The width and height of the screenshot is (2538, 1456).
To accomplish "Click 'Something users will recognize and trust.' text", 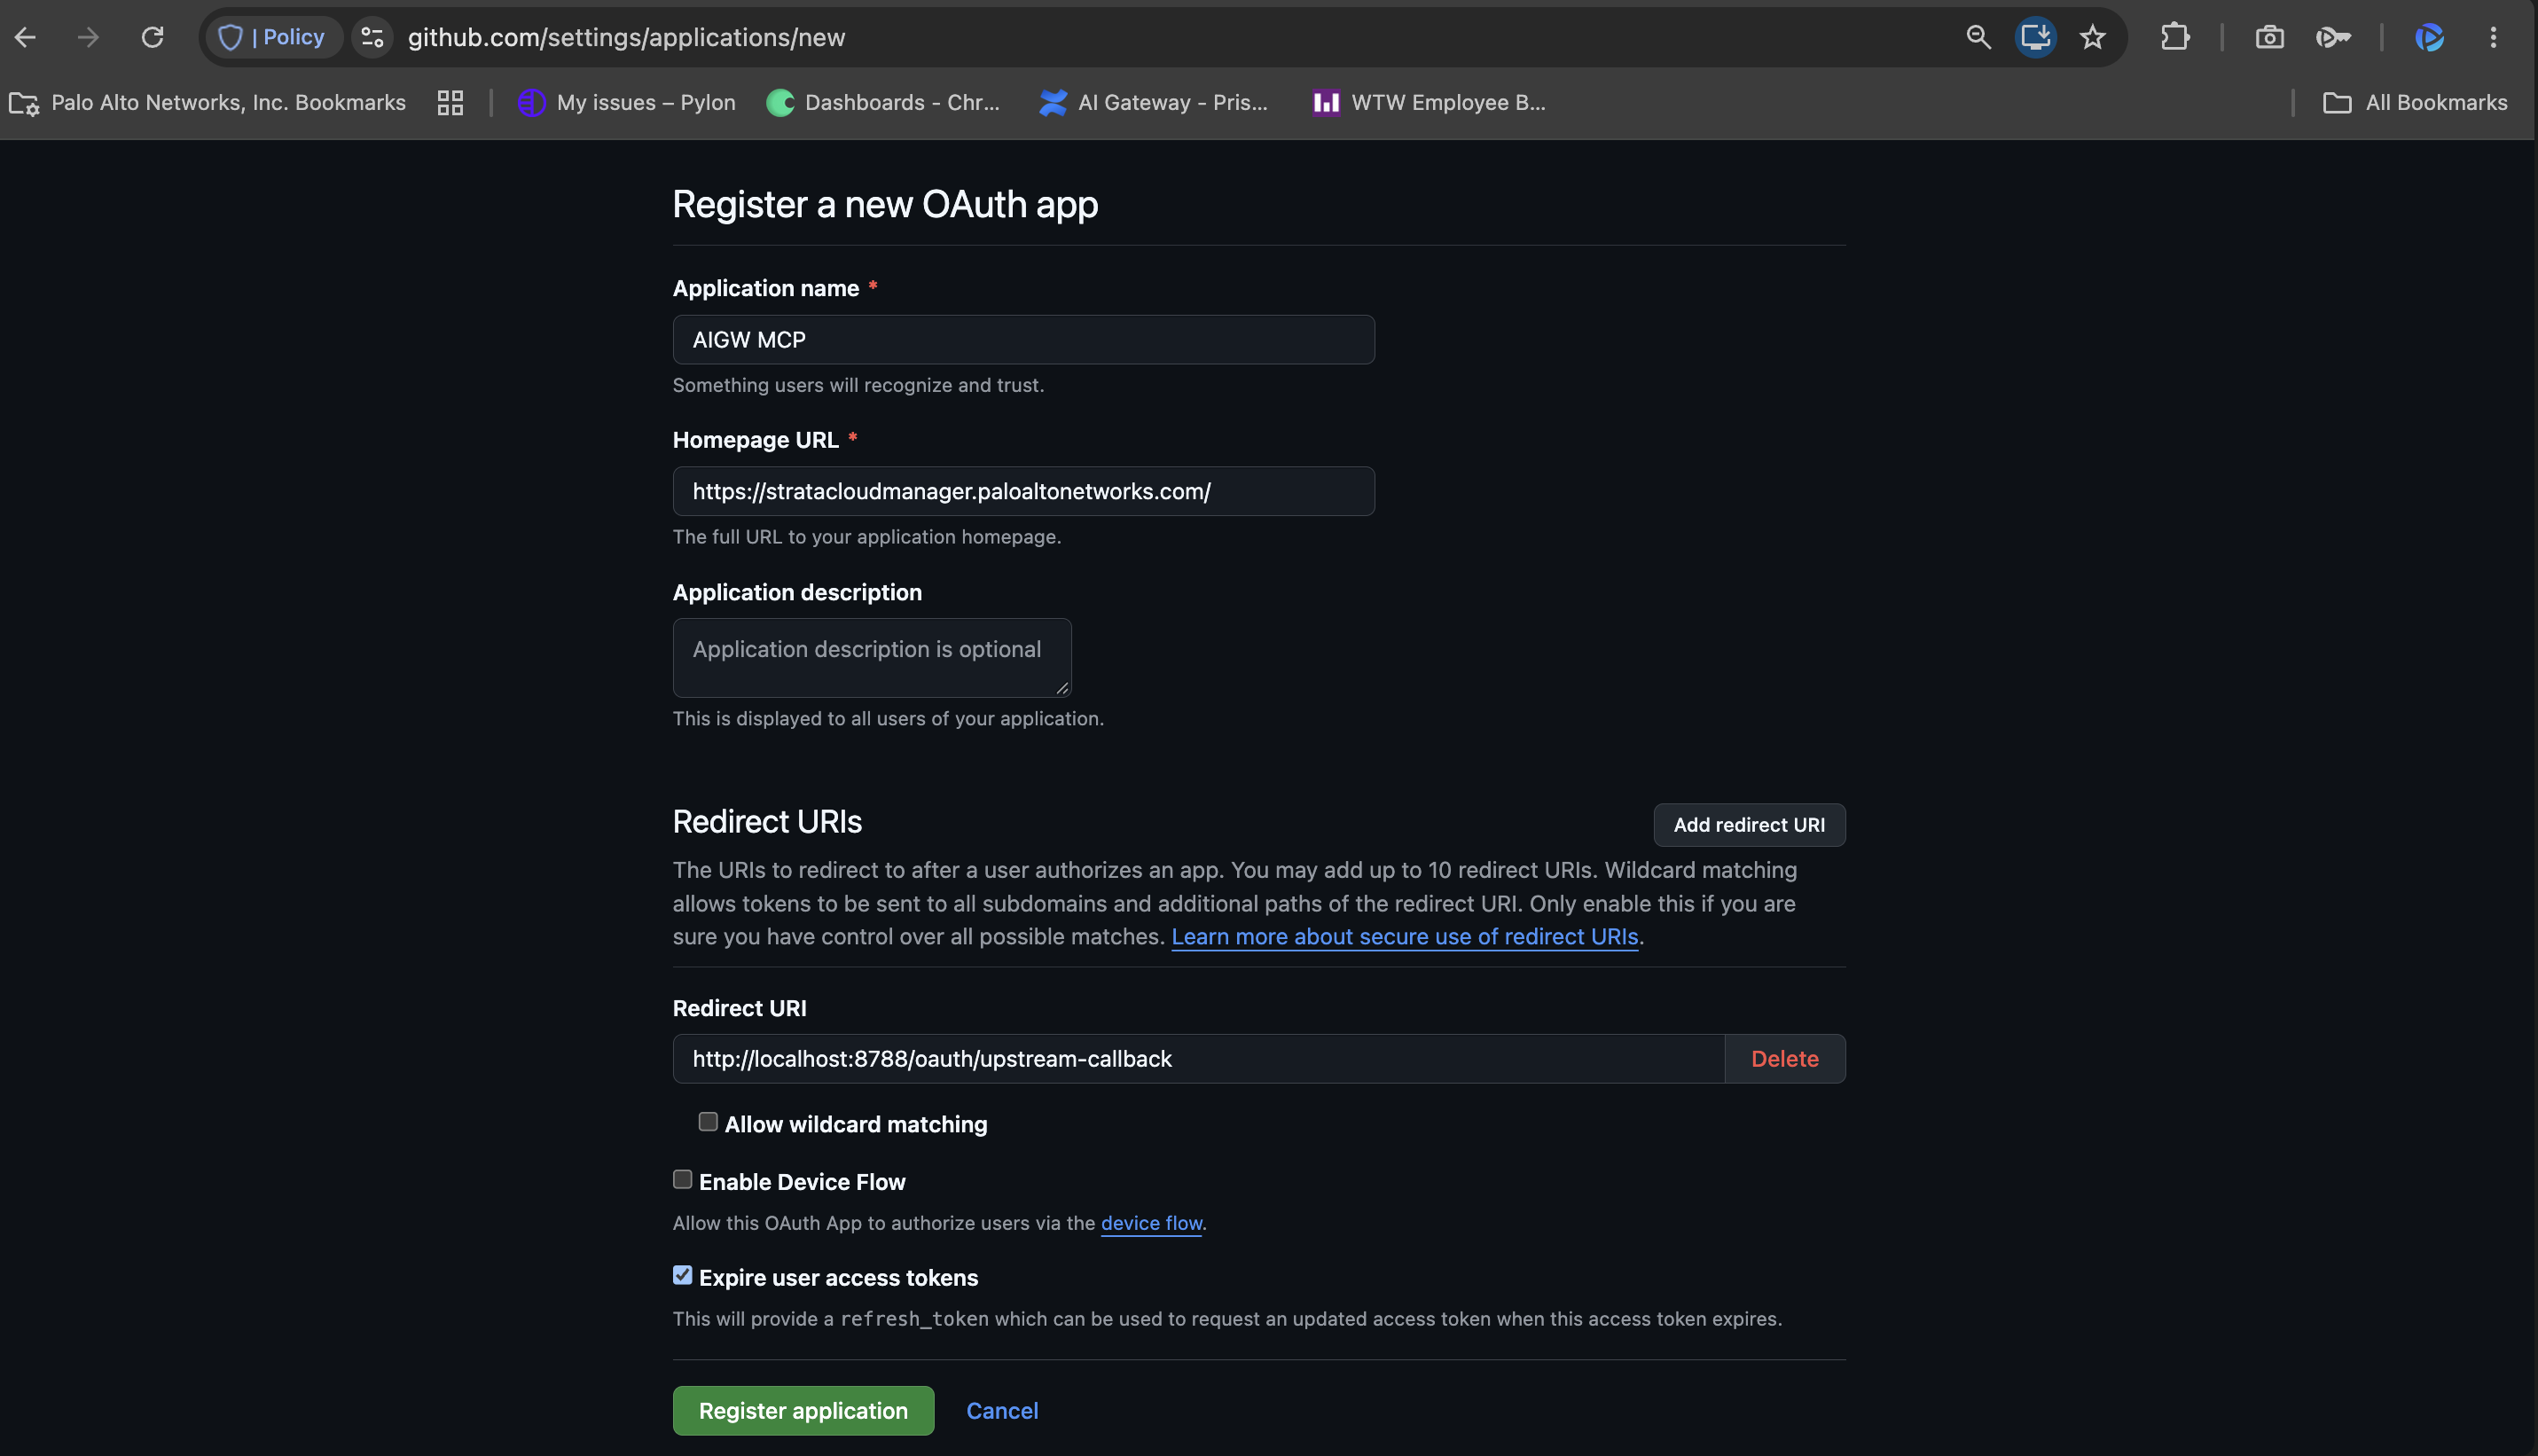I will point(858,385).
